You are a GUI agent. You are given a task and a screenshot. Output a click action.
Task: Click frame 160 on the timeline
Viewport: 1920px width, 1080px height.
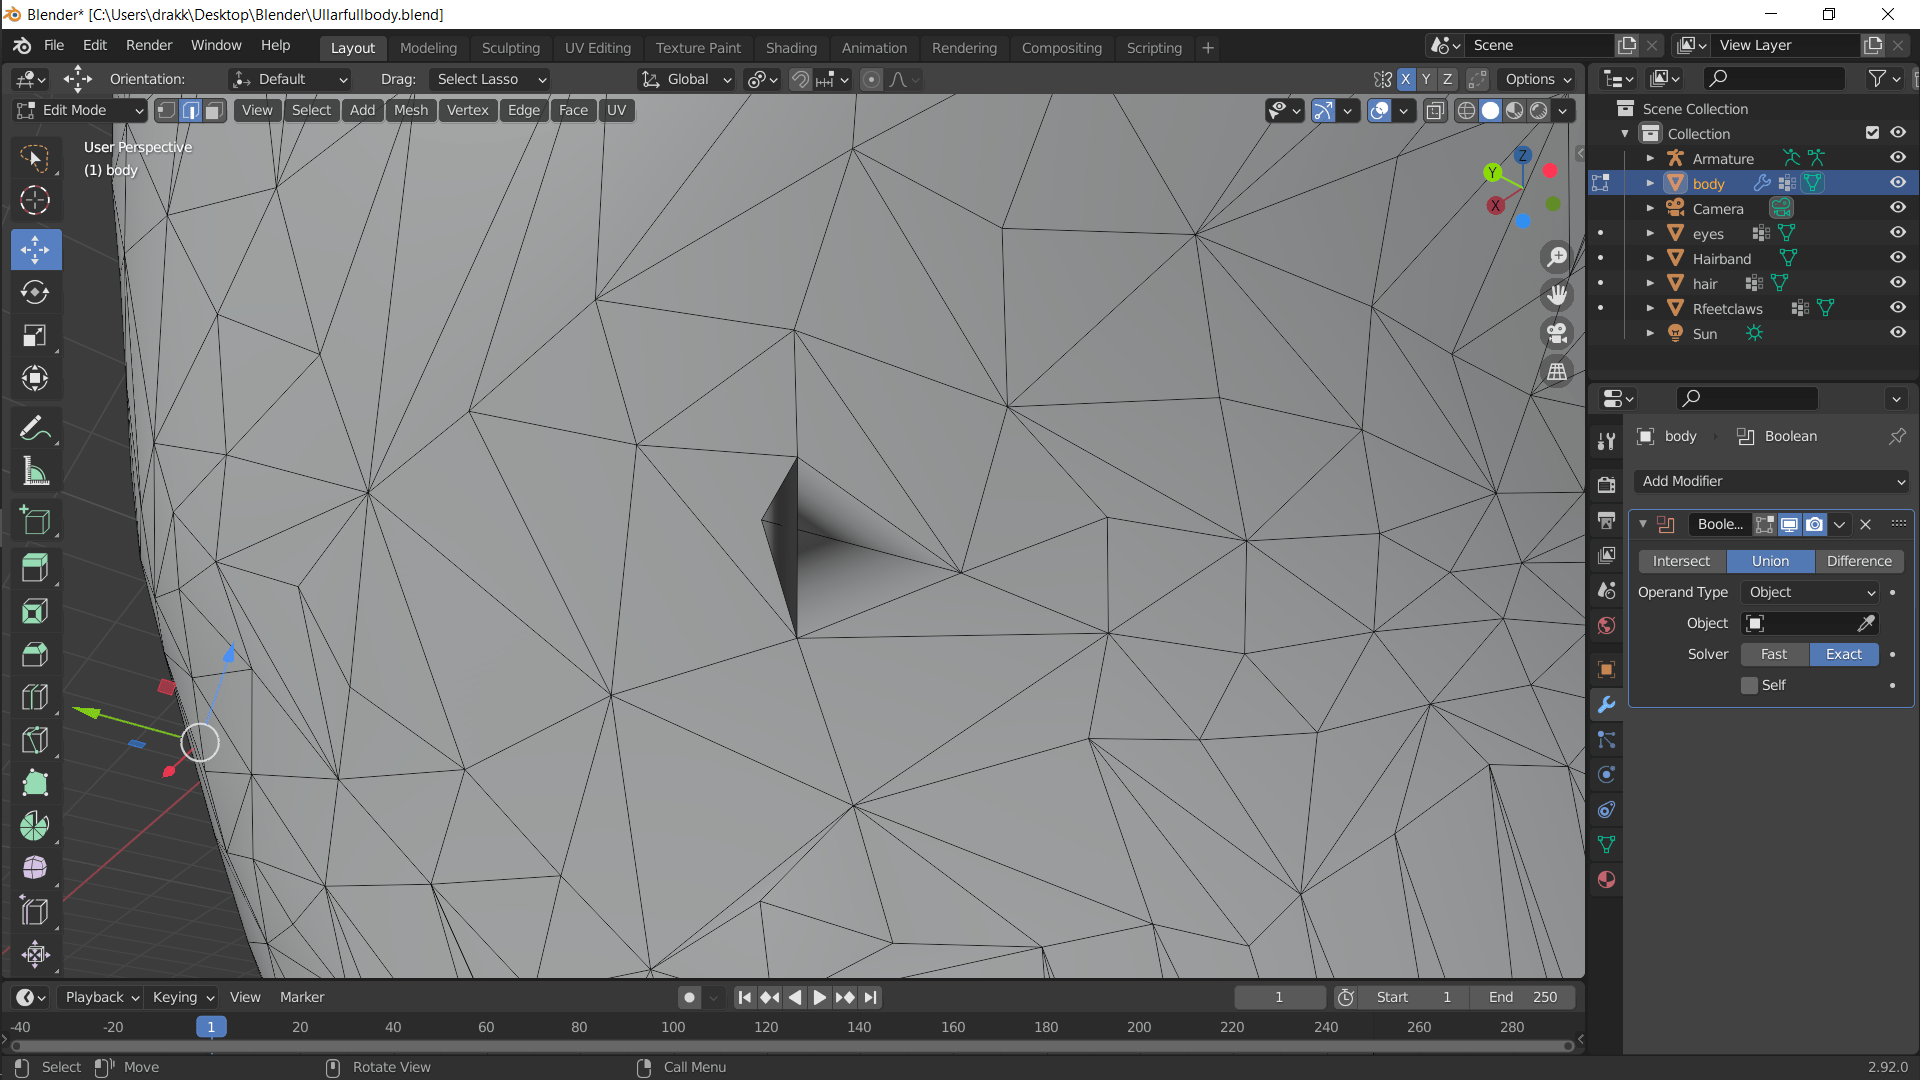pos(953,1027)
